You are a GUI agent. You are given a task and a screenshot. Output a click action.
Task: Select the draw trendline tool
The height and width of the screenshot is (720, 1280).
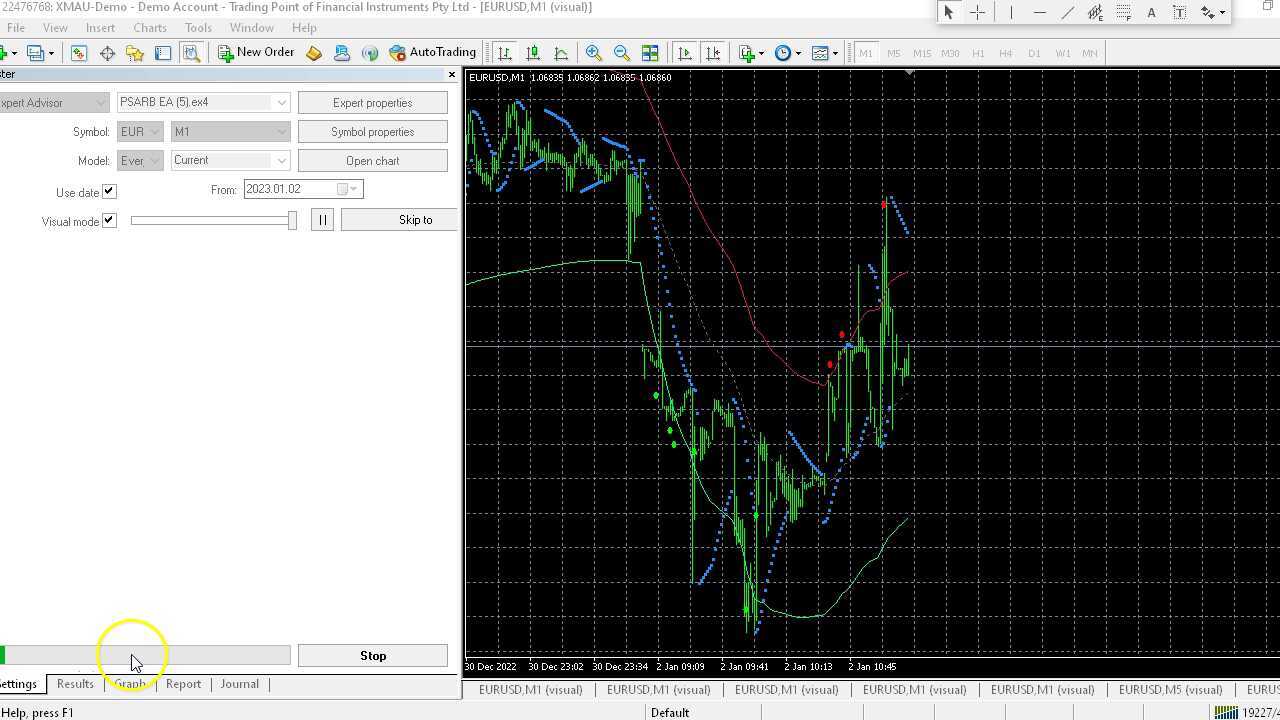pyautogui.click(x=1067, y=12)
